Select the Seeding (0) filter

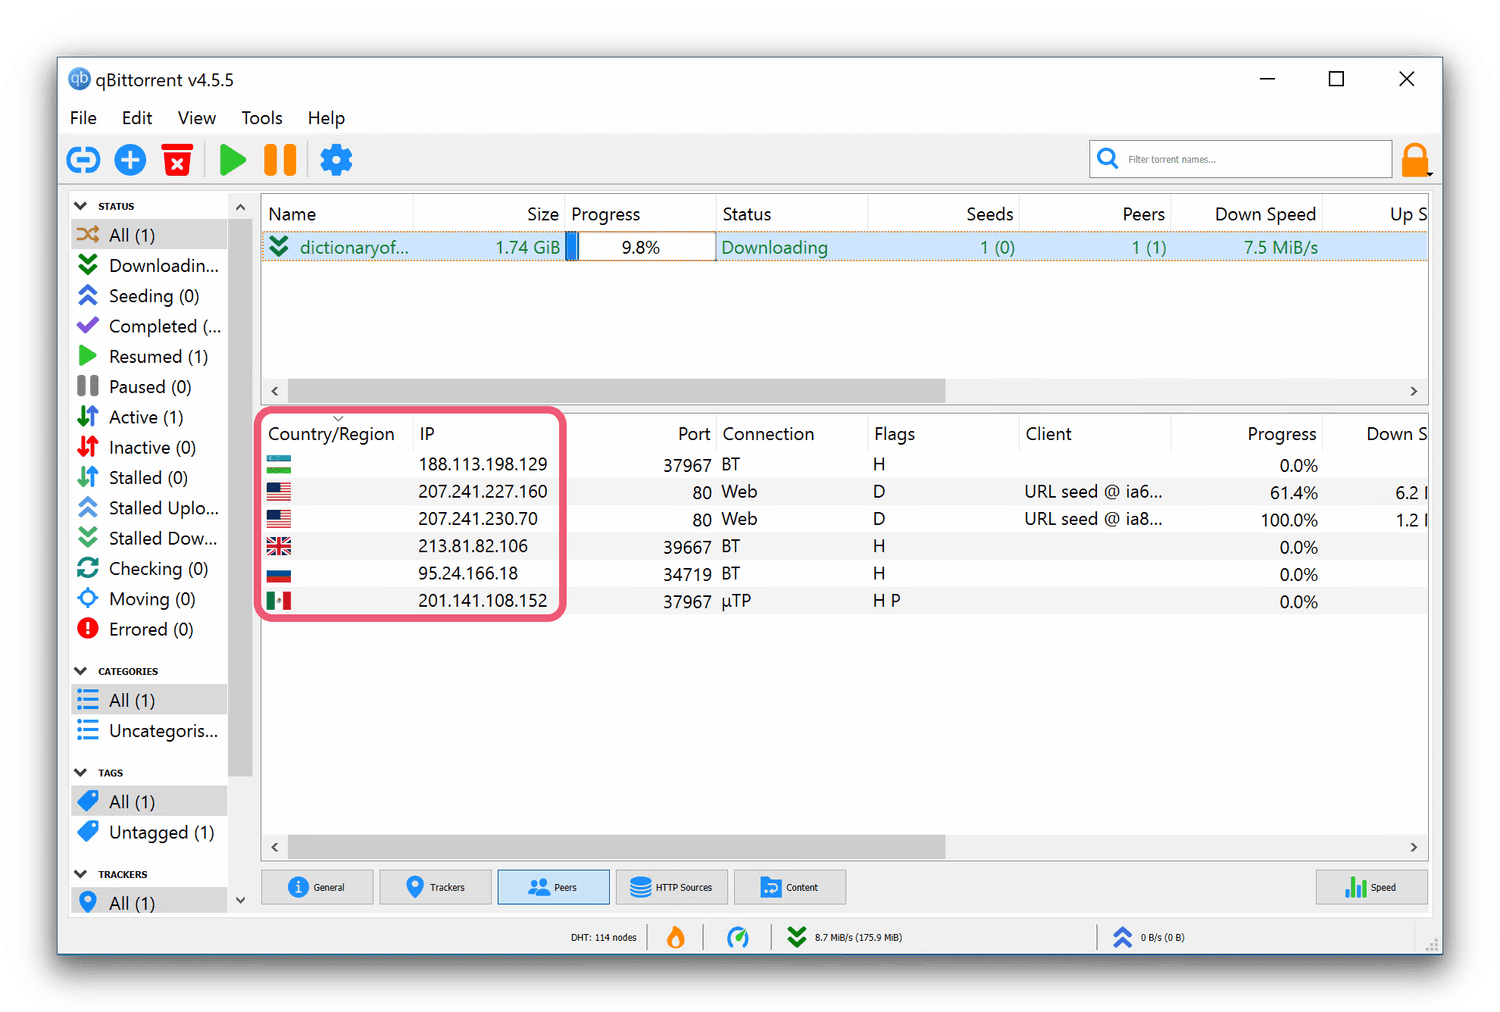coord(153,296)
